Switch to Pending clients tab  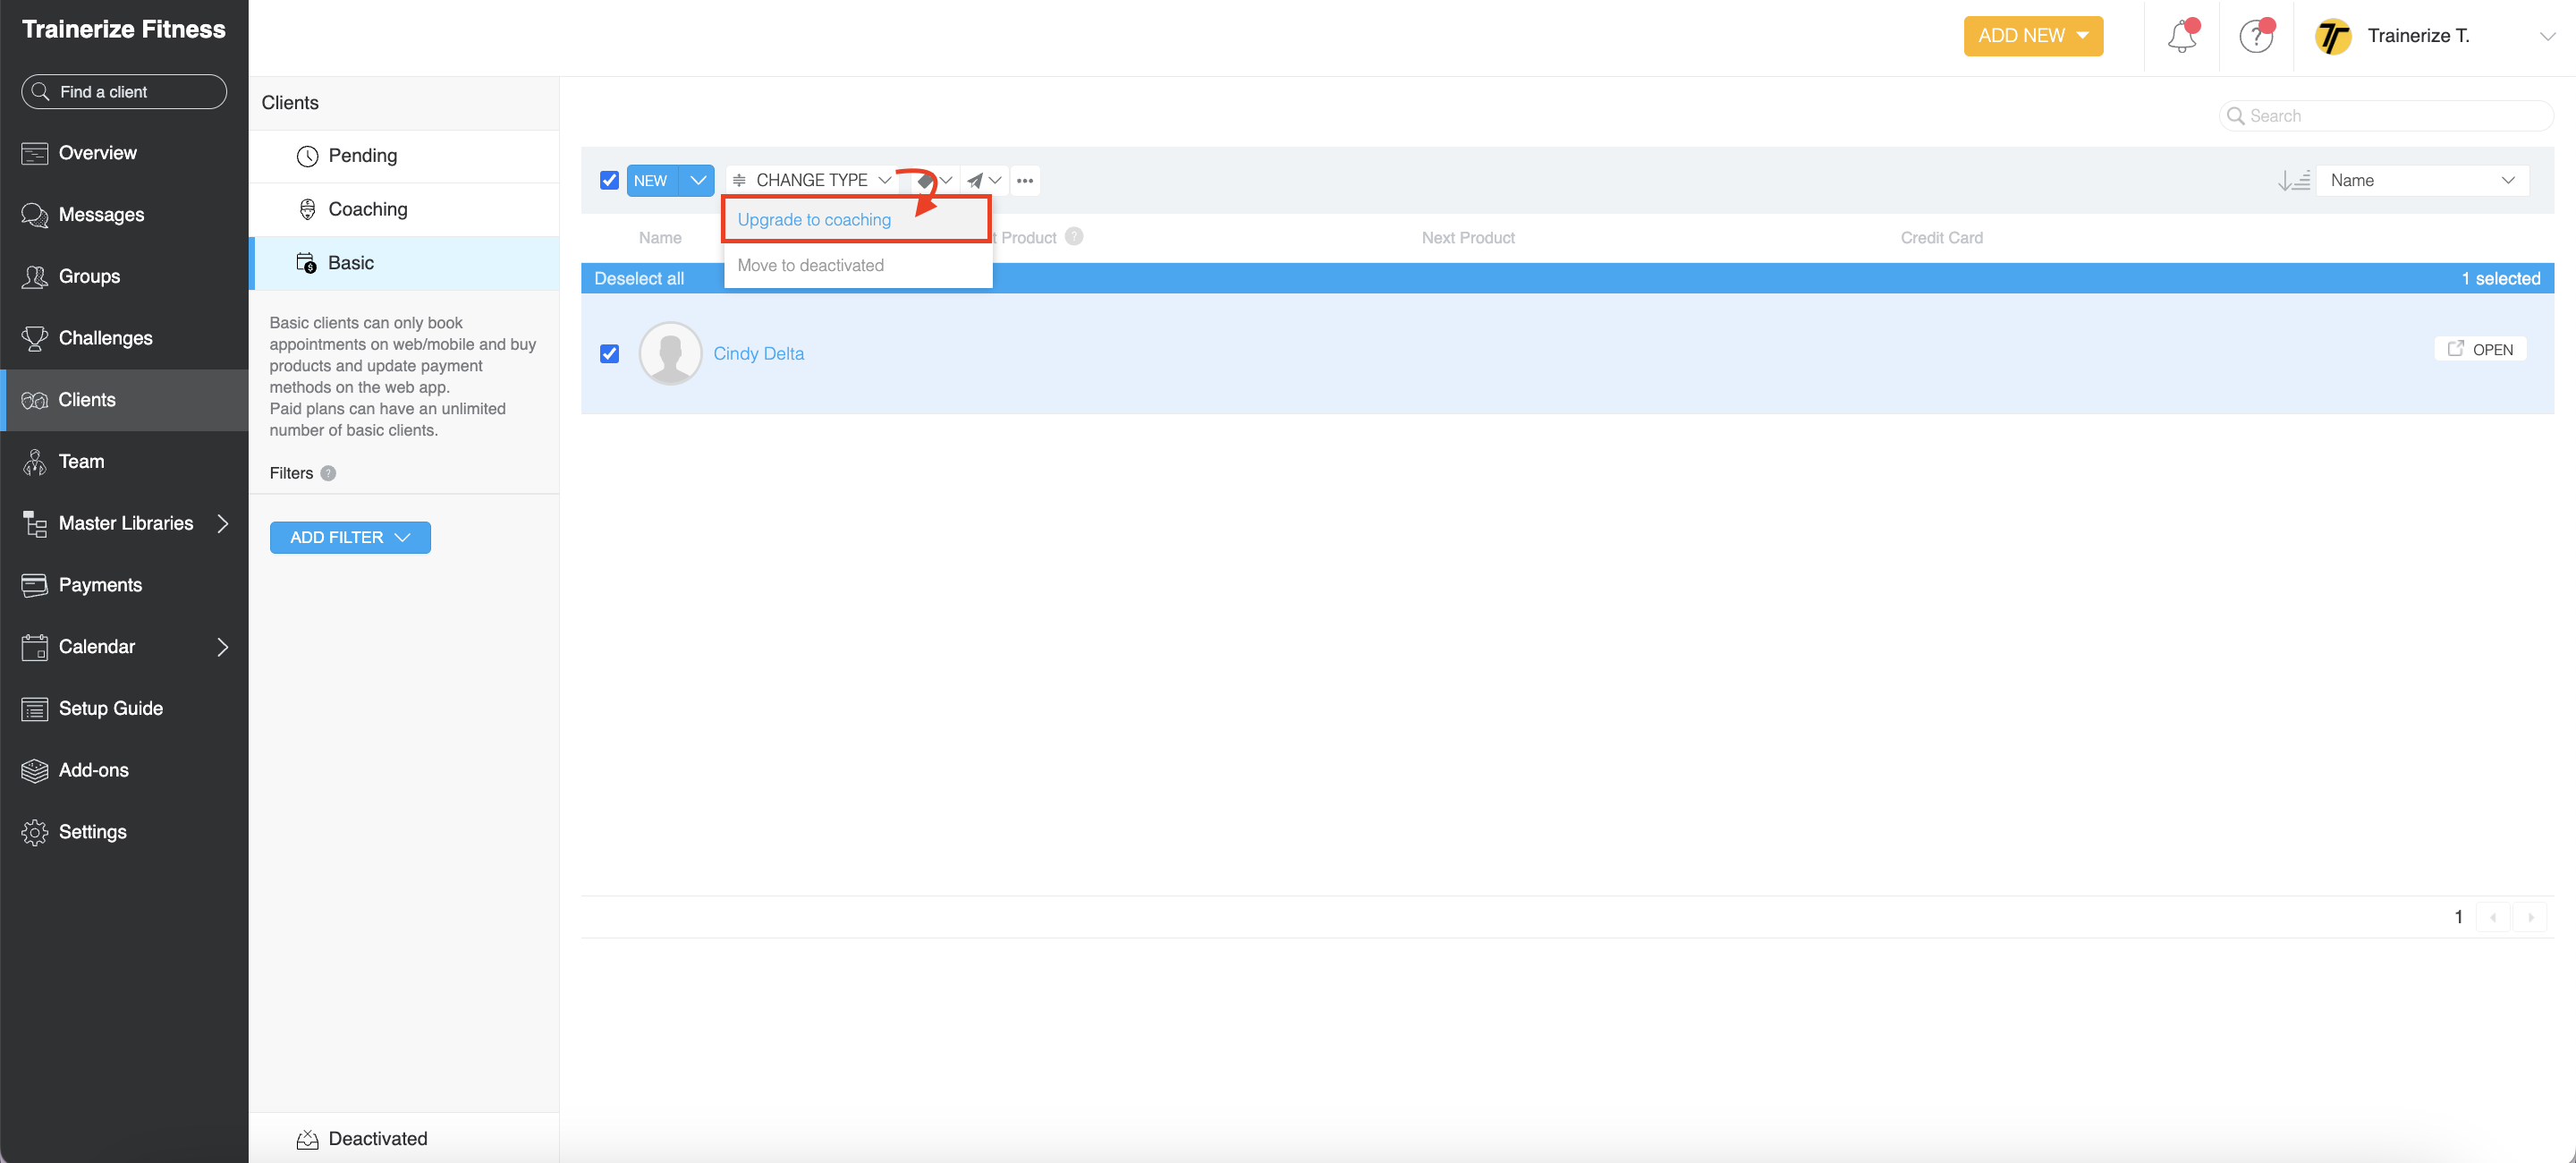pos(403,156)
